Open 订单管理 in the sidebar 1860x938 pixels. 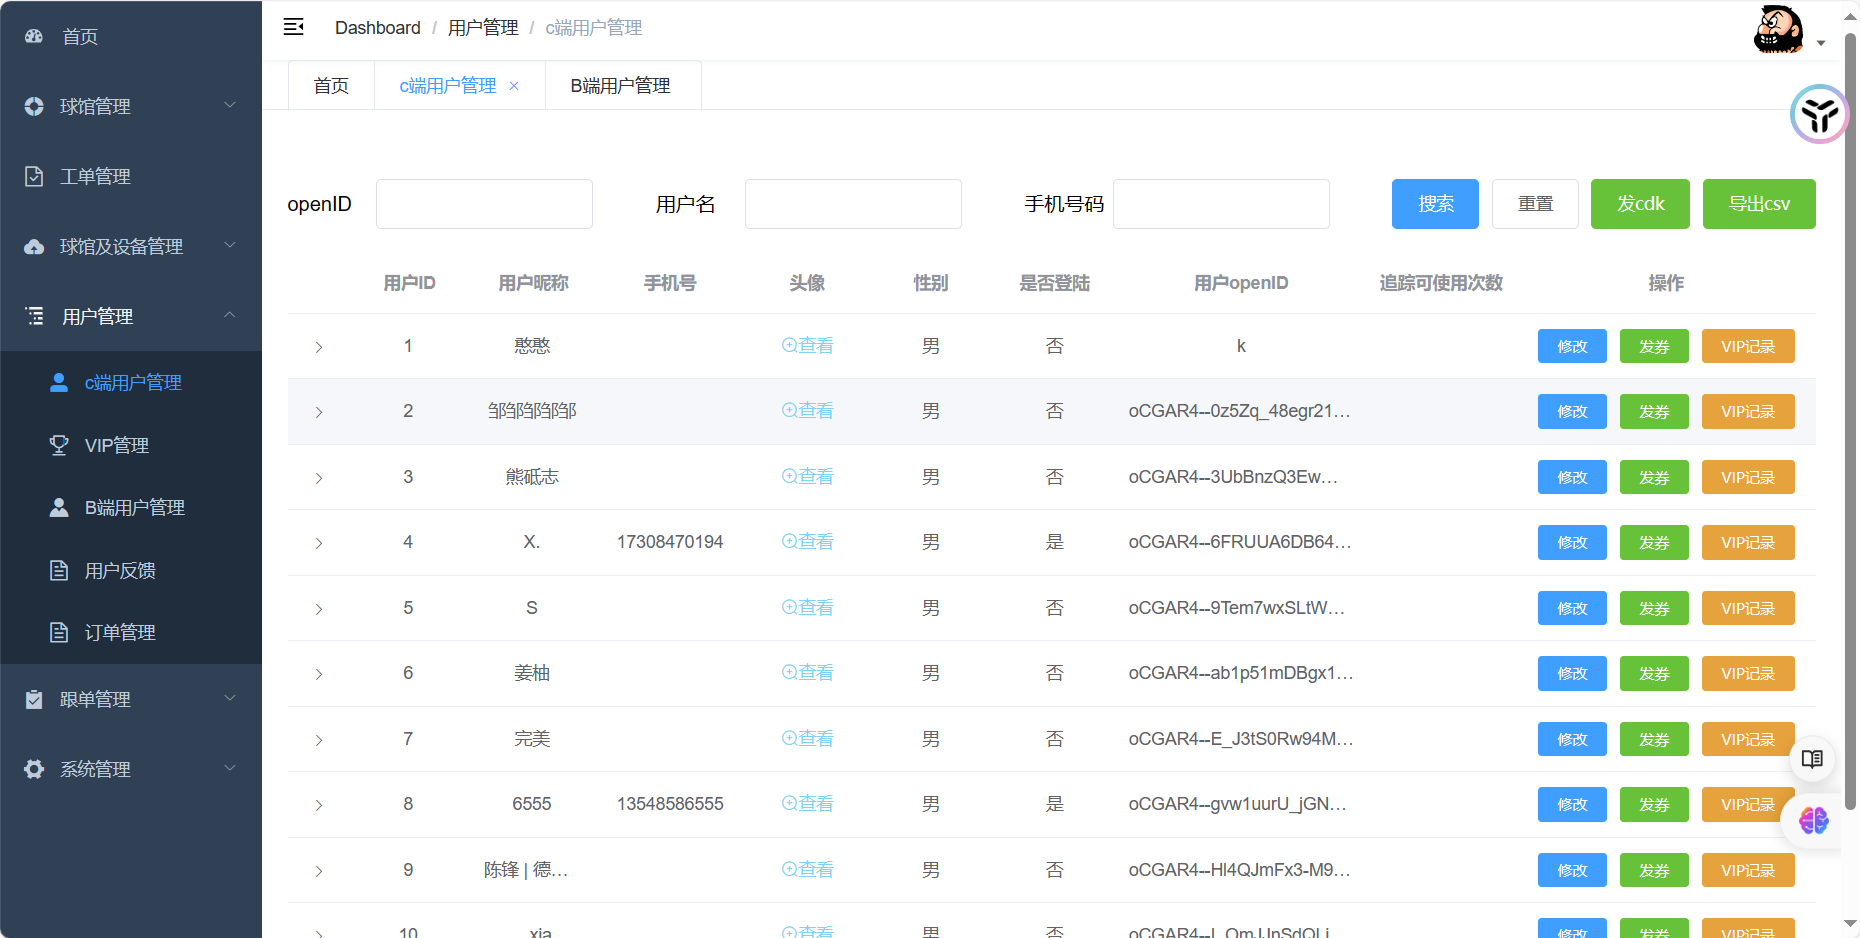coord(120,632)
